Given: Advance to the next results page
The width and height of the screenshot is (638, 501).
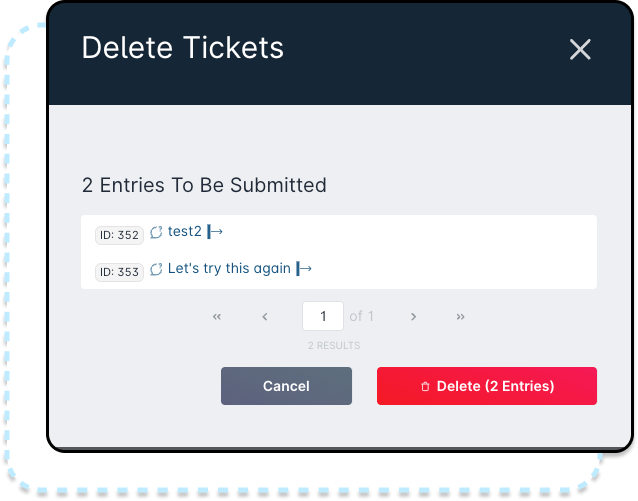Looking at the screenshot, I should coord(413,317).
